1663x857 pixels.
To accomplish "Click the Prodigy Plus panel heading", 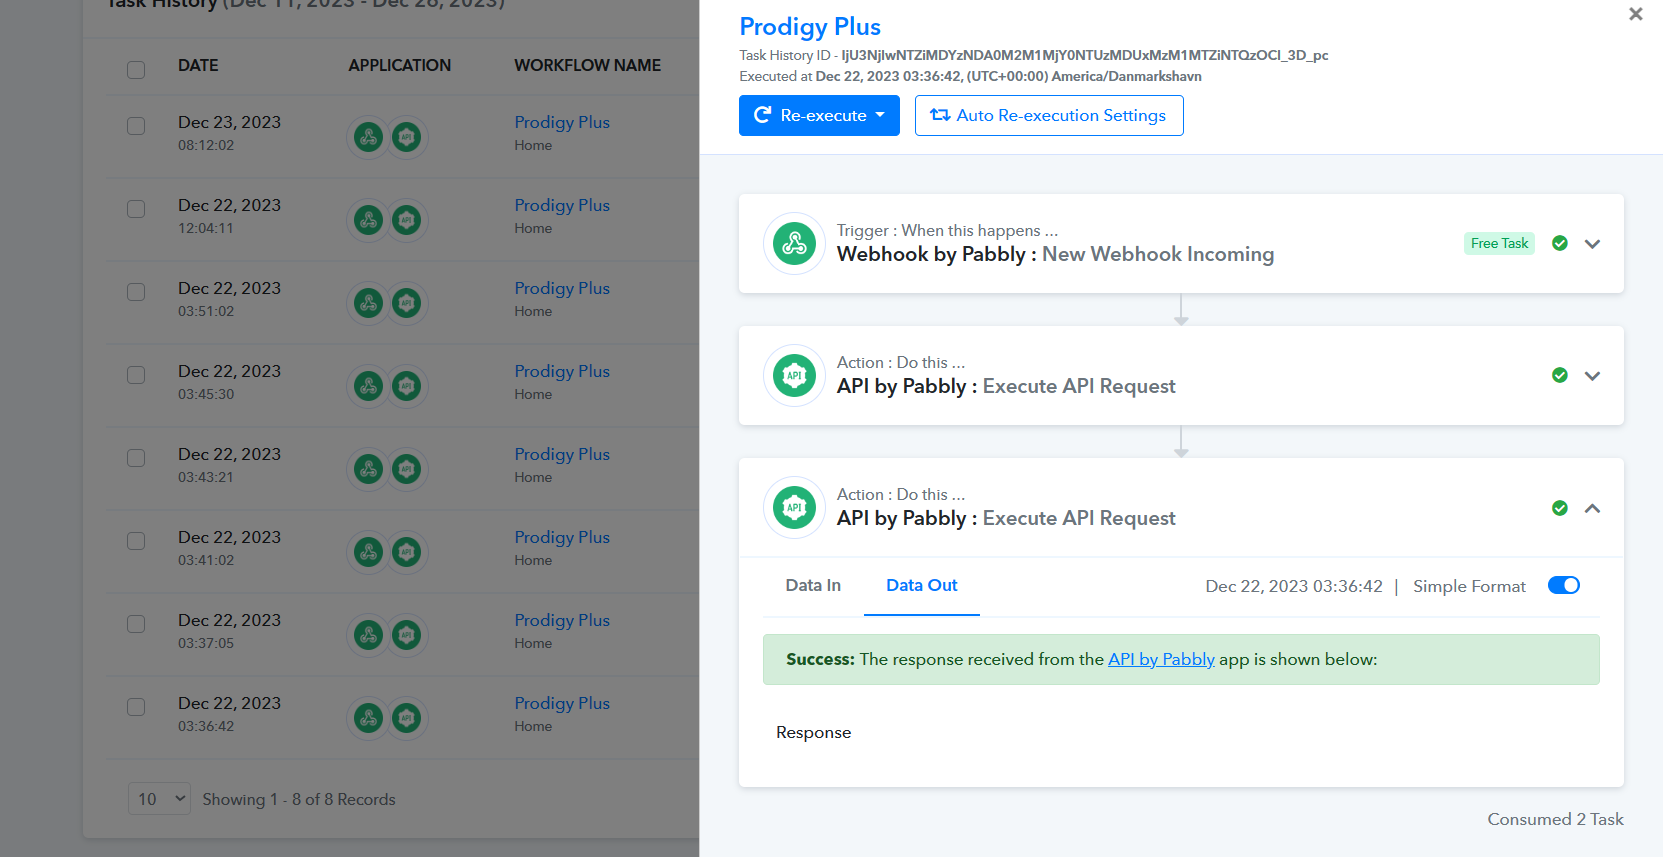I will pos(810,27).
